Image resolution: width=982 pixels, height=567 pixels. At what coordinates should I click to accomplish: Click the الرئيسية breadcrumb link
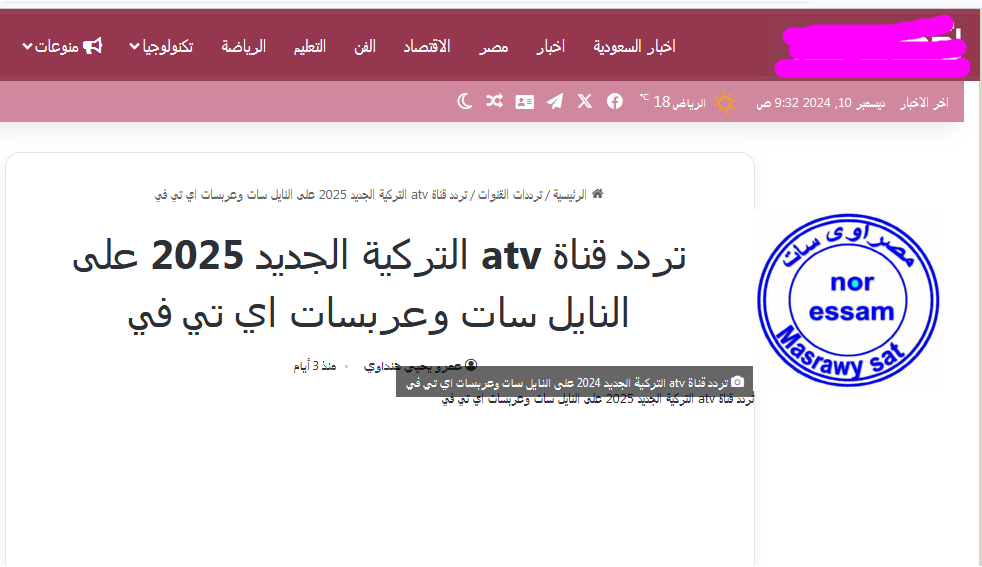[x=569, y=195]
